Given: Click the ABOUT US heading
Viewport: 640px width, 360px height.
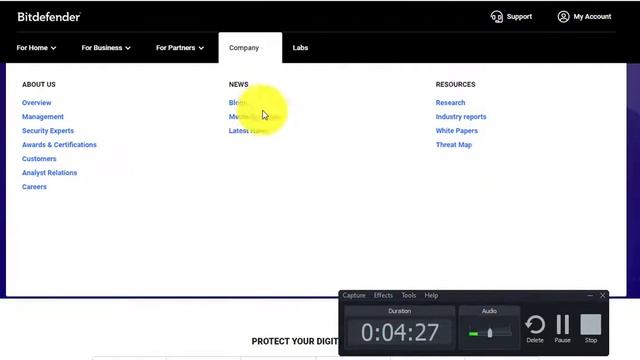Looking at the screenshot, I should (39, 84).
